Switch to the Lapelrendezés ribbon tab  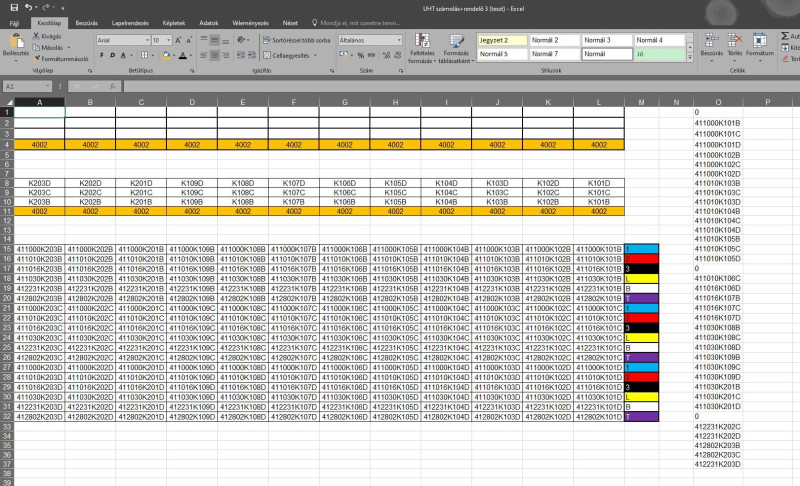tap(130, 23)
